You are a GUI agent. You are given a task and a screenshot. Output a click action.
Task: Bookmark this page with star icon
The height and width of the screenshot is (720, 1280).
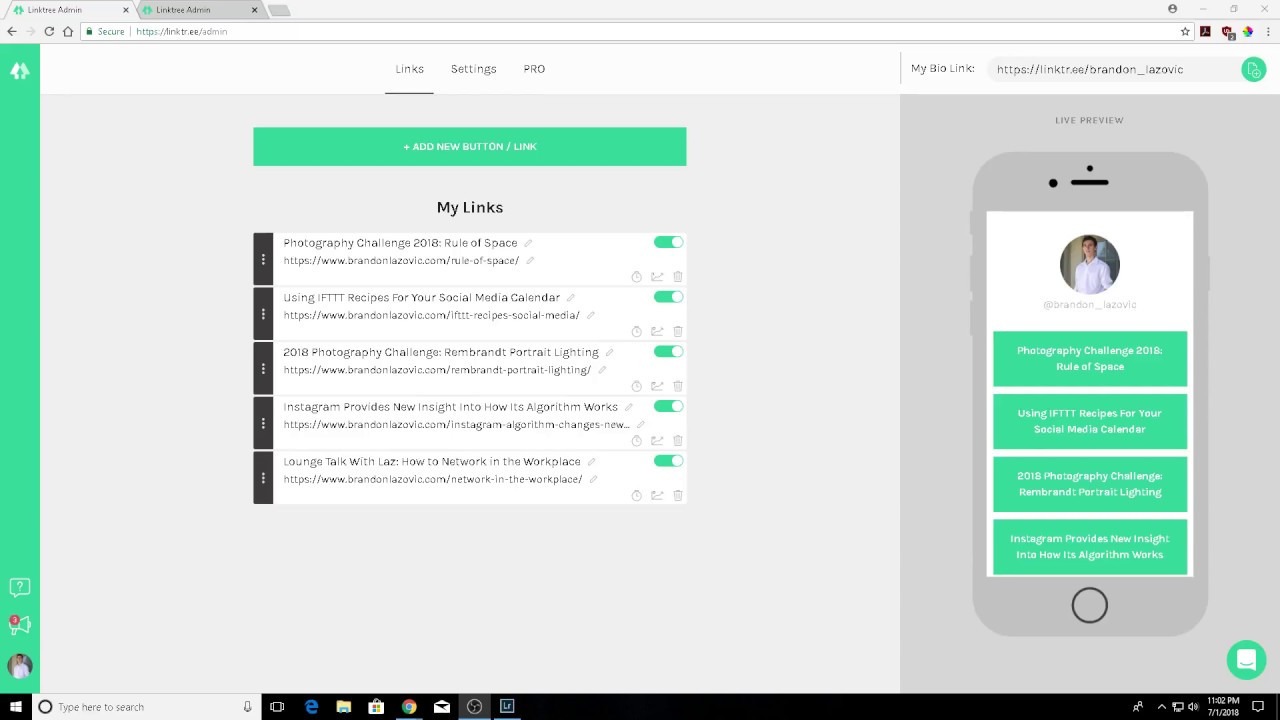click(1186, 32)
